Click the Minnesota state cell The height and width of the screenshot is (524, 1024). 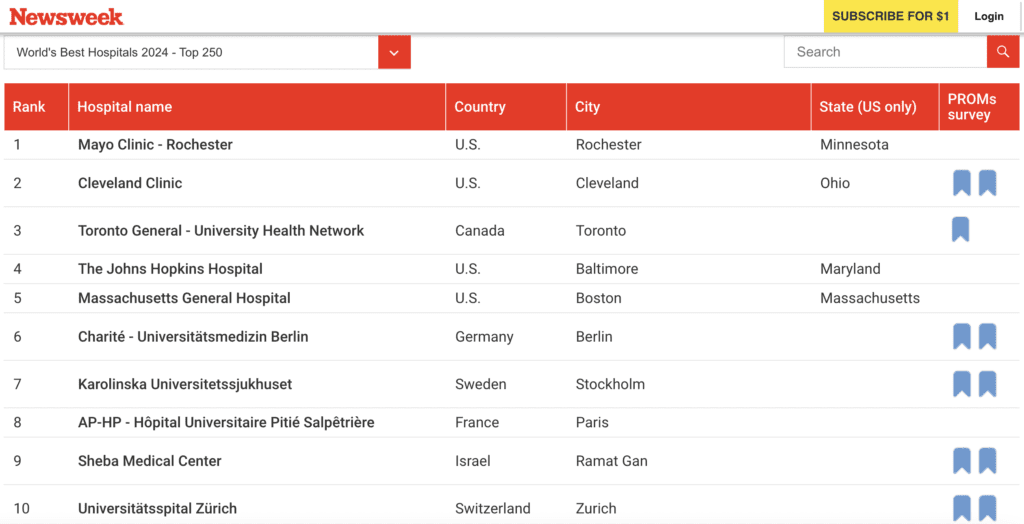[854, 144]
